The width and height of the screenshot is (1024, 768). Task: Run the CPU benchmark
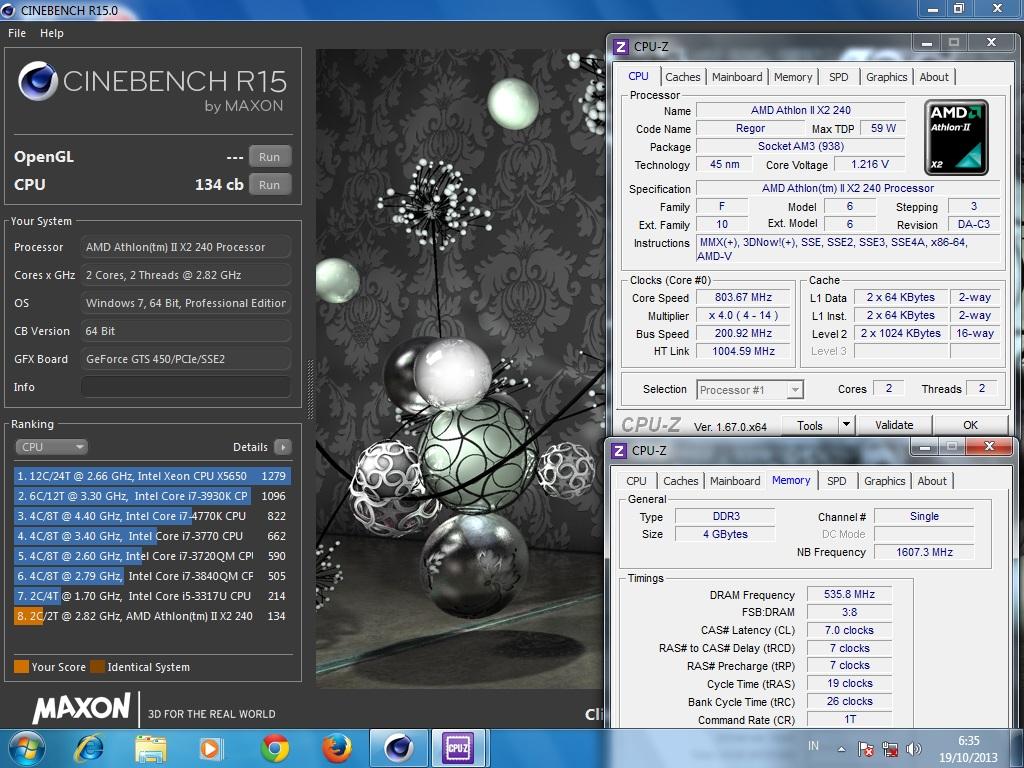coord(270,185)
